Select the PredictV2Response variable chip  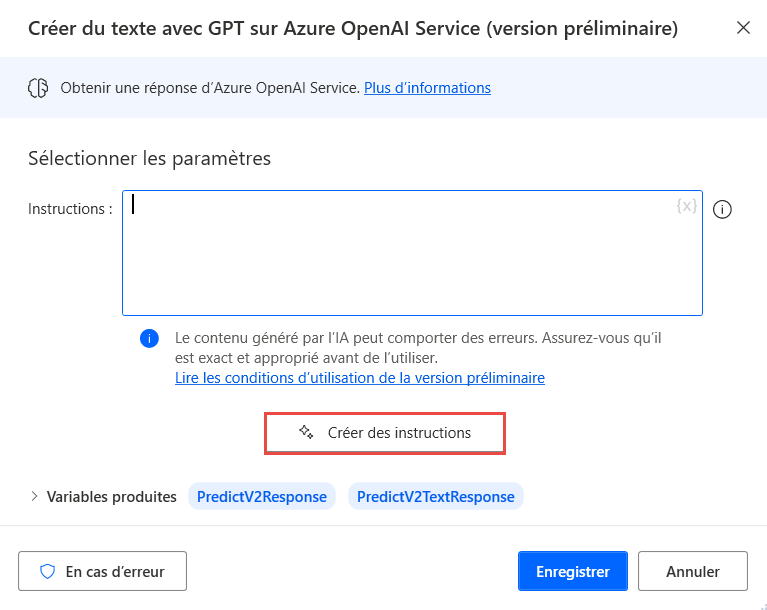pos(262,496)
